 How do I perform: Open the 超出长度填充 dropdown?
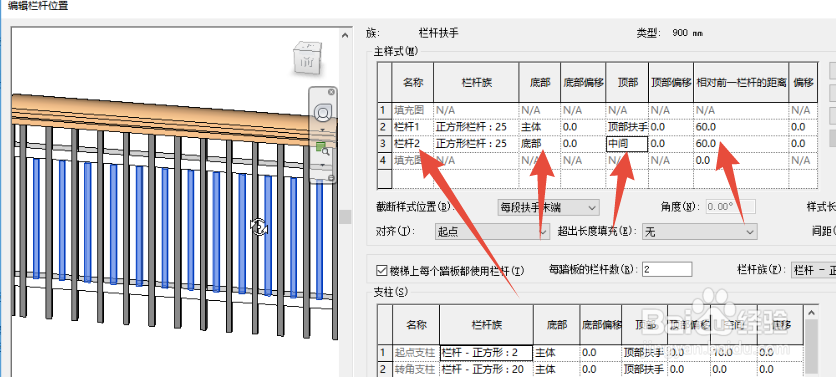[x=700, y=231]
